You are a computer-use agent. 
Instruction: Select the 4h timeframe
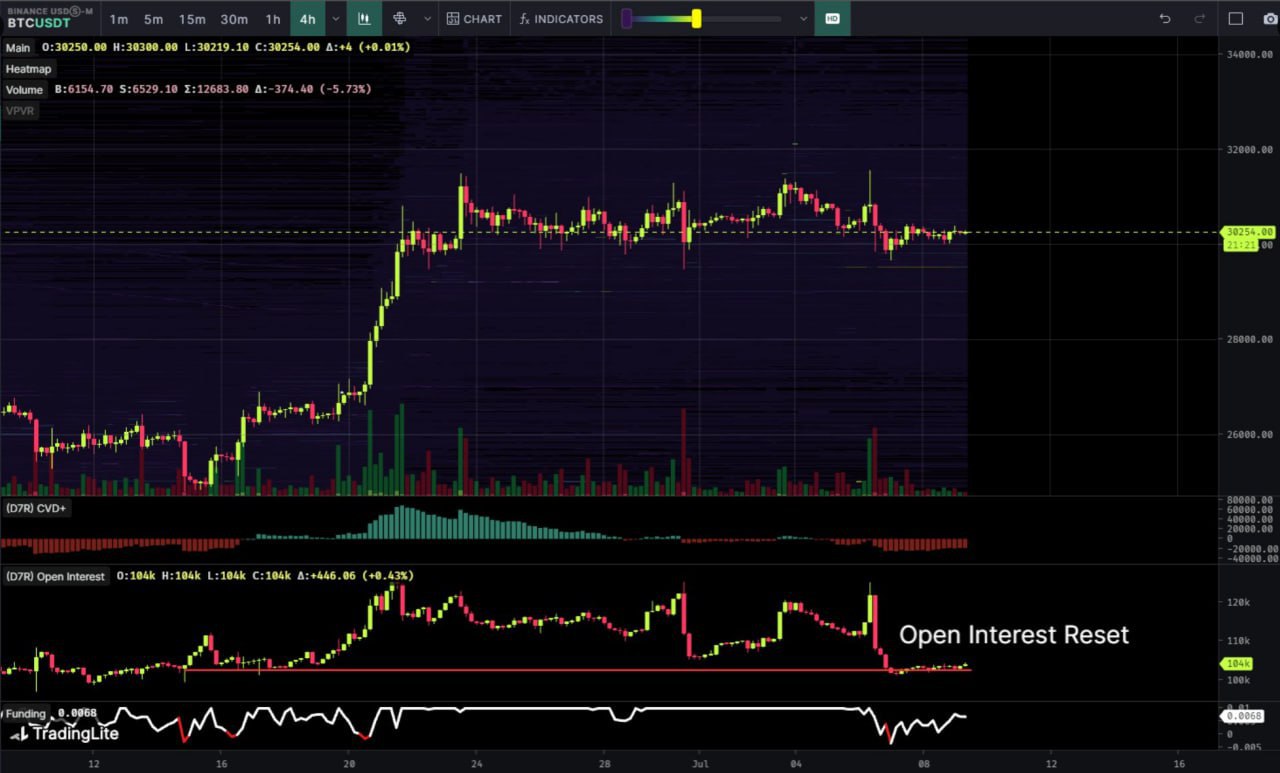308,19
